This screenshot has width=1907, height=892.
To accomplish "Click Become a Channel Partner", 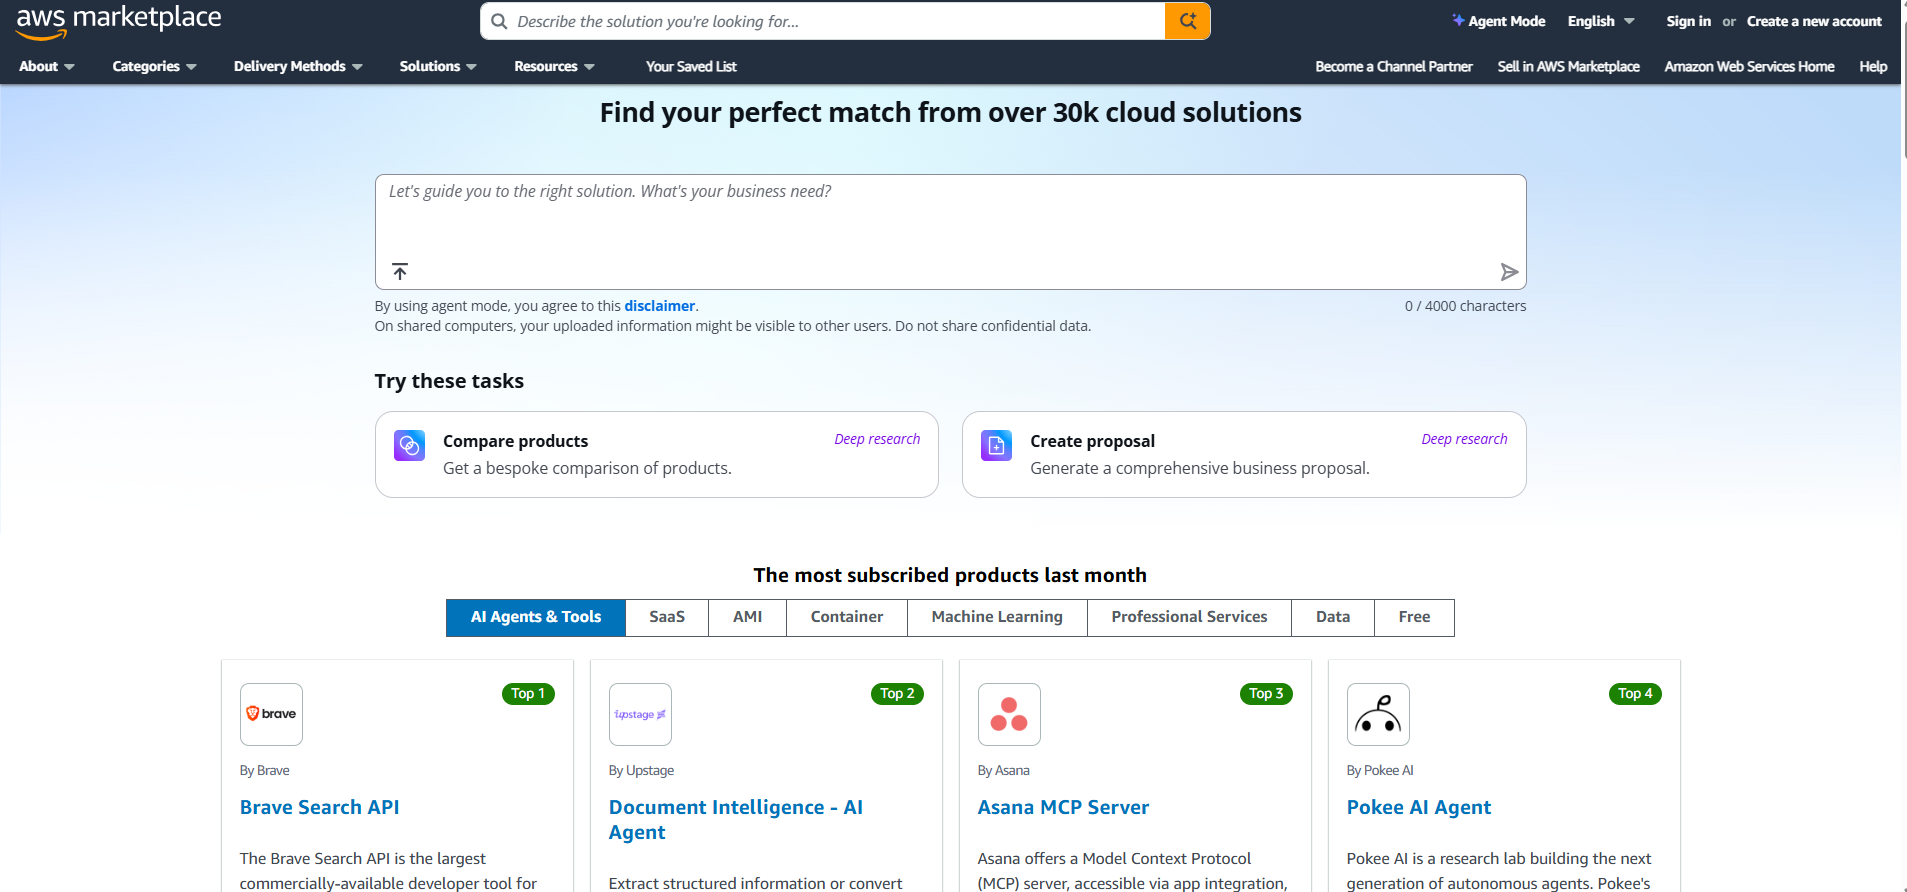I will pyautogui.click(x=1393, y=66).
